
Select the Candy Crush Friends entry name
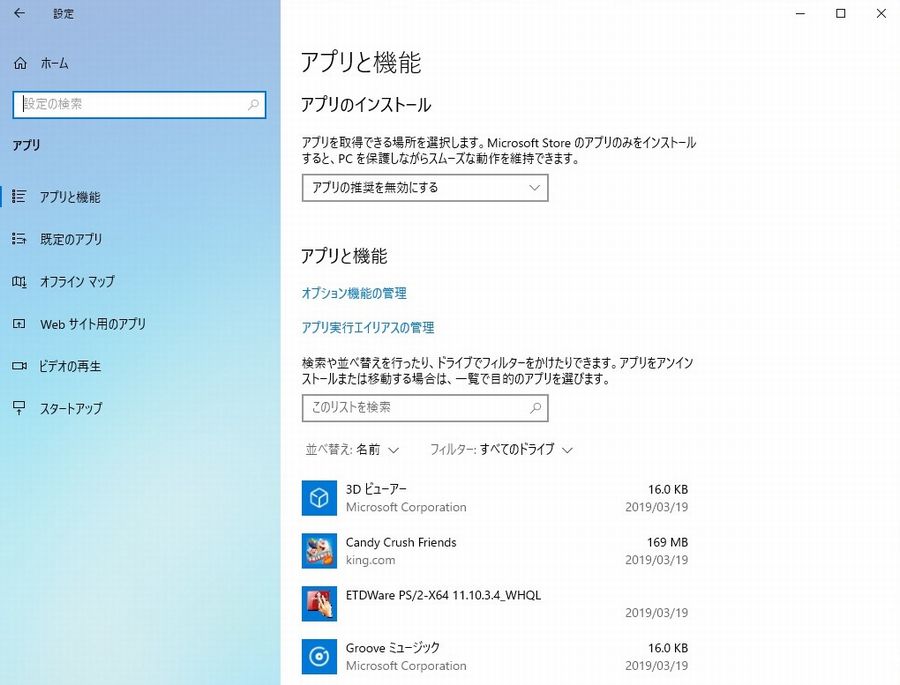coord(401,543)
